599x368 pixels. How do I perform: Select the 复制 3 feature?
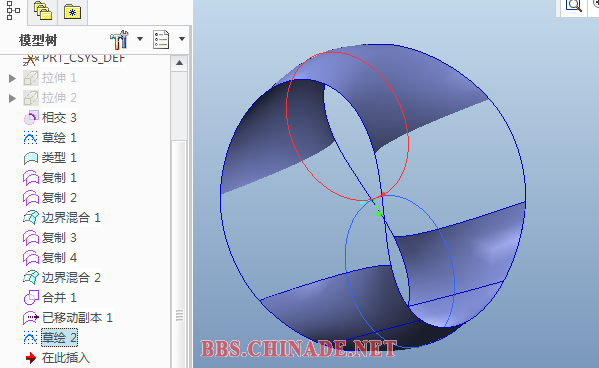(x=59, y=238)
